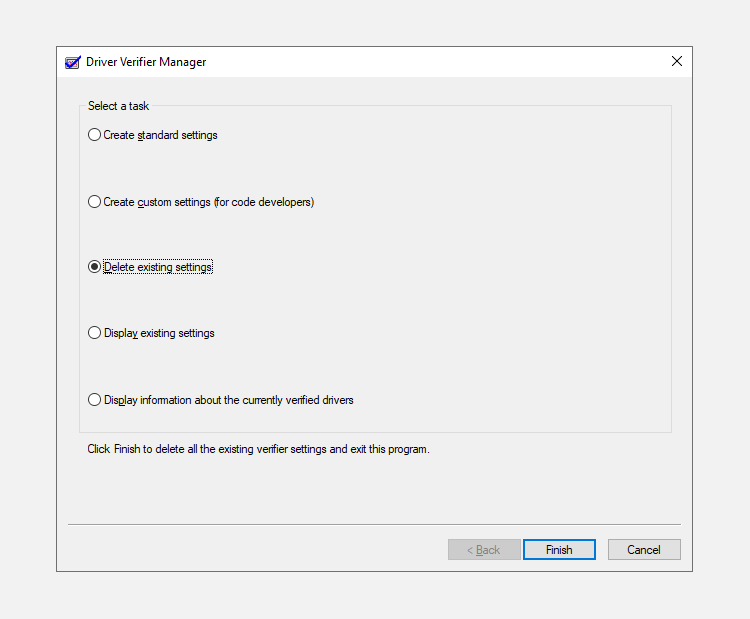Choose Create custom settings for code developers

[201, 202]
